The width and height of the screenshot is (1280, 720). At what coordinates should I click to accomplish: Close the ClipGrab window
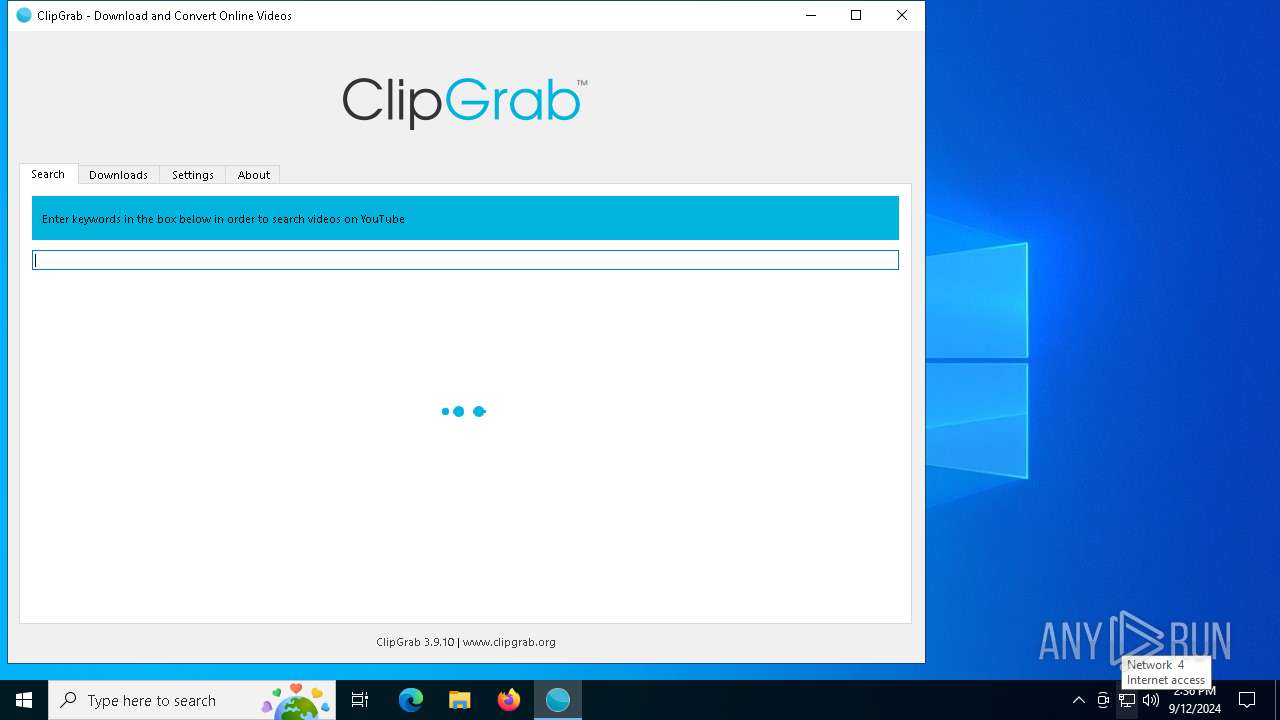tap(902, 15)
